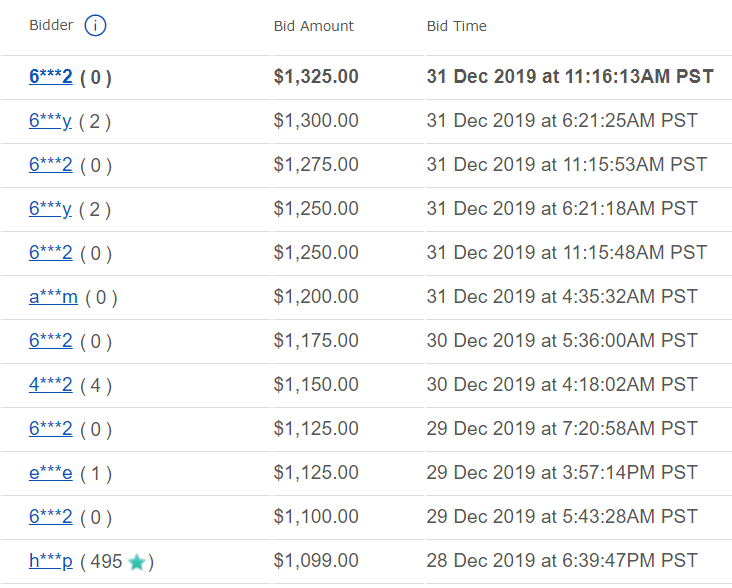732x588 pixels.
Task: Select bidder 6***2 on the $1,100.00 row
Action: 50,517
